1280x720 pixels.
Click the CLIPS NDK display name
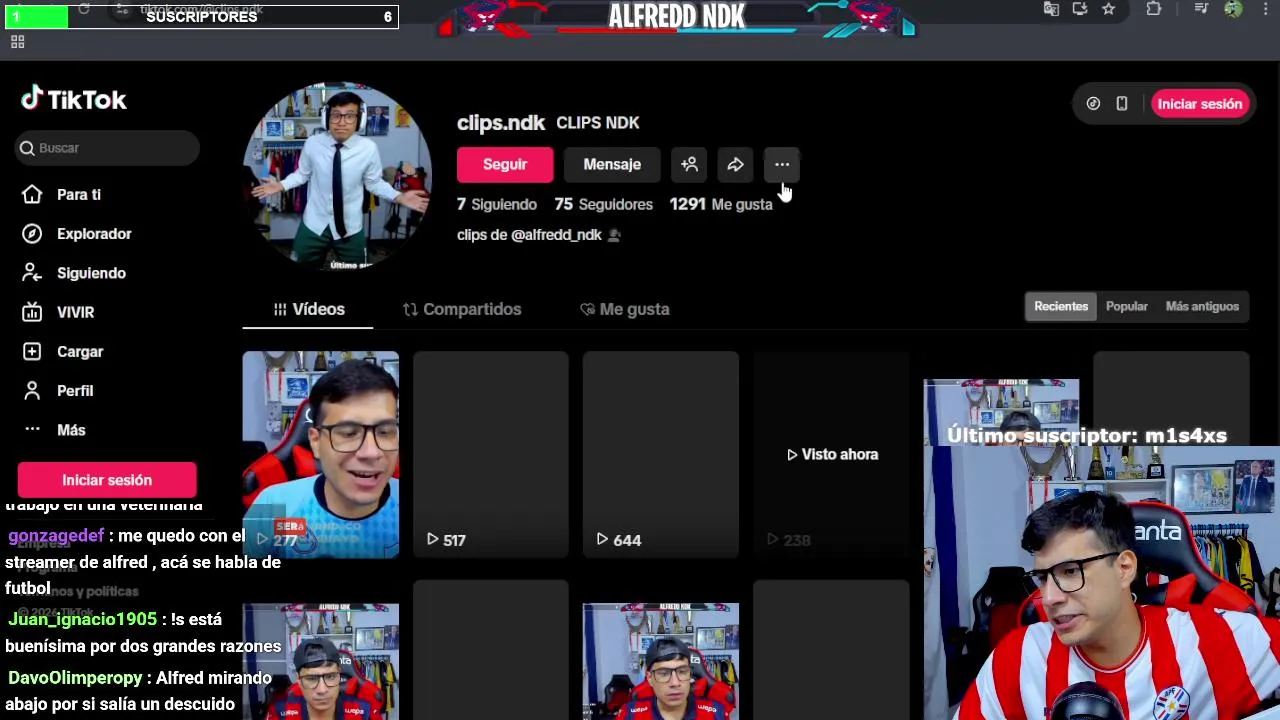(597, 123)
